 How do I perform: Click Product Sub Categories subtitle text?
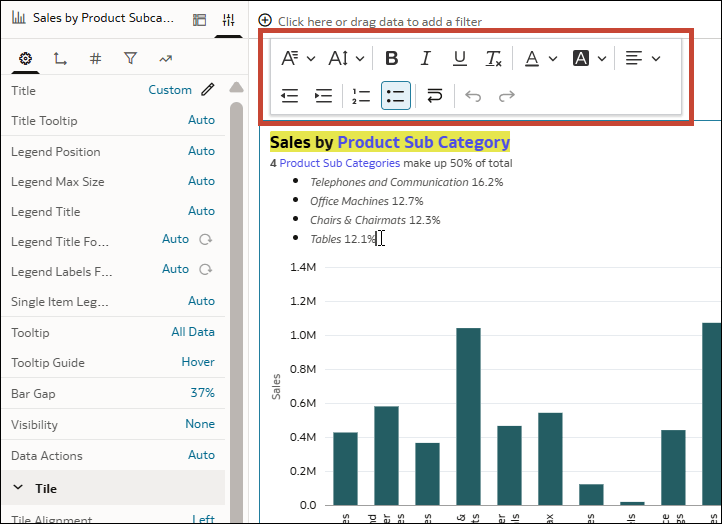pyautogui.click(x=340, y=163)
